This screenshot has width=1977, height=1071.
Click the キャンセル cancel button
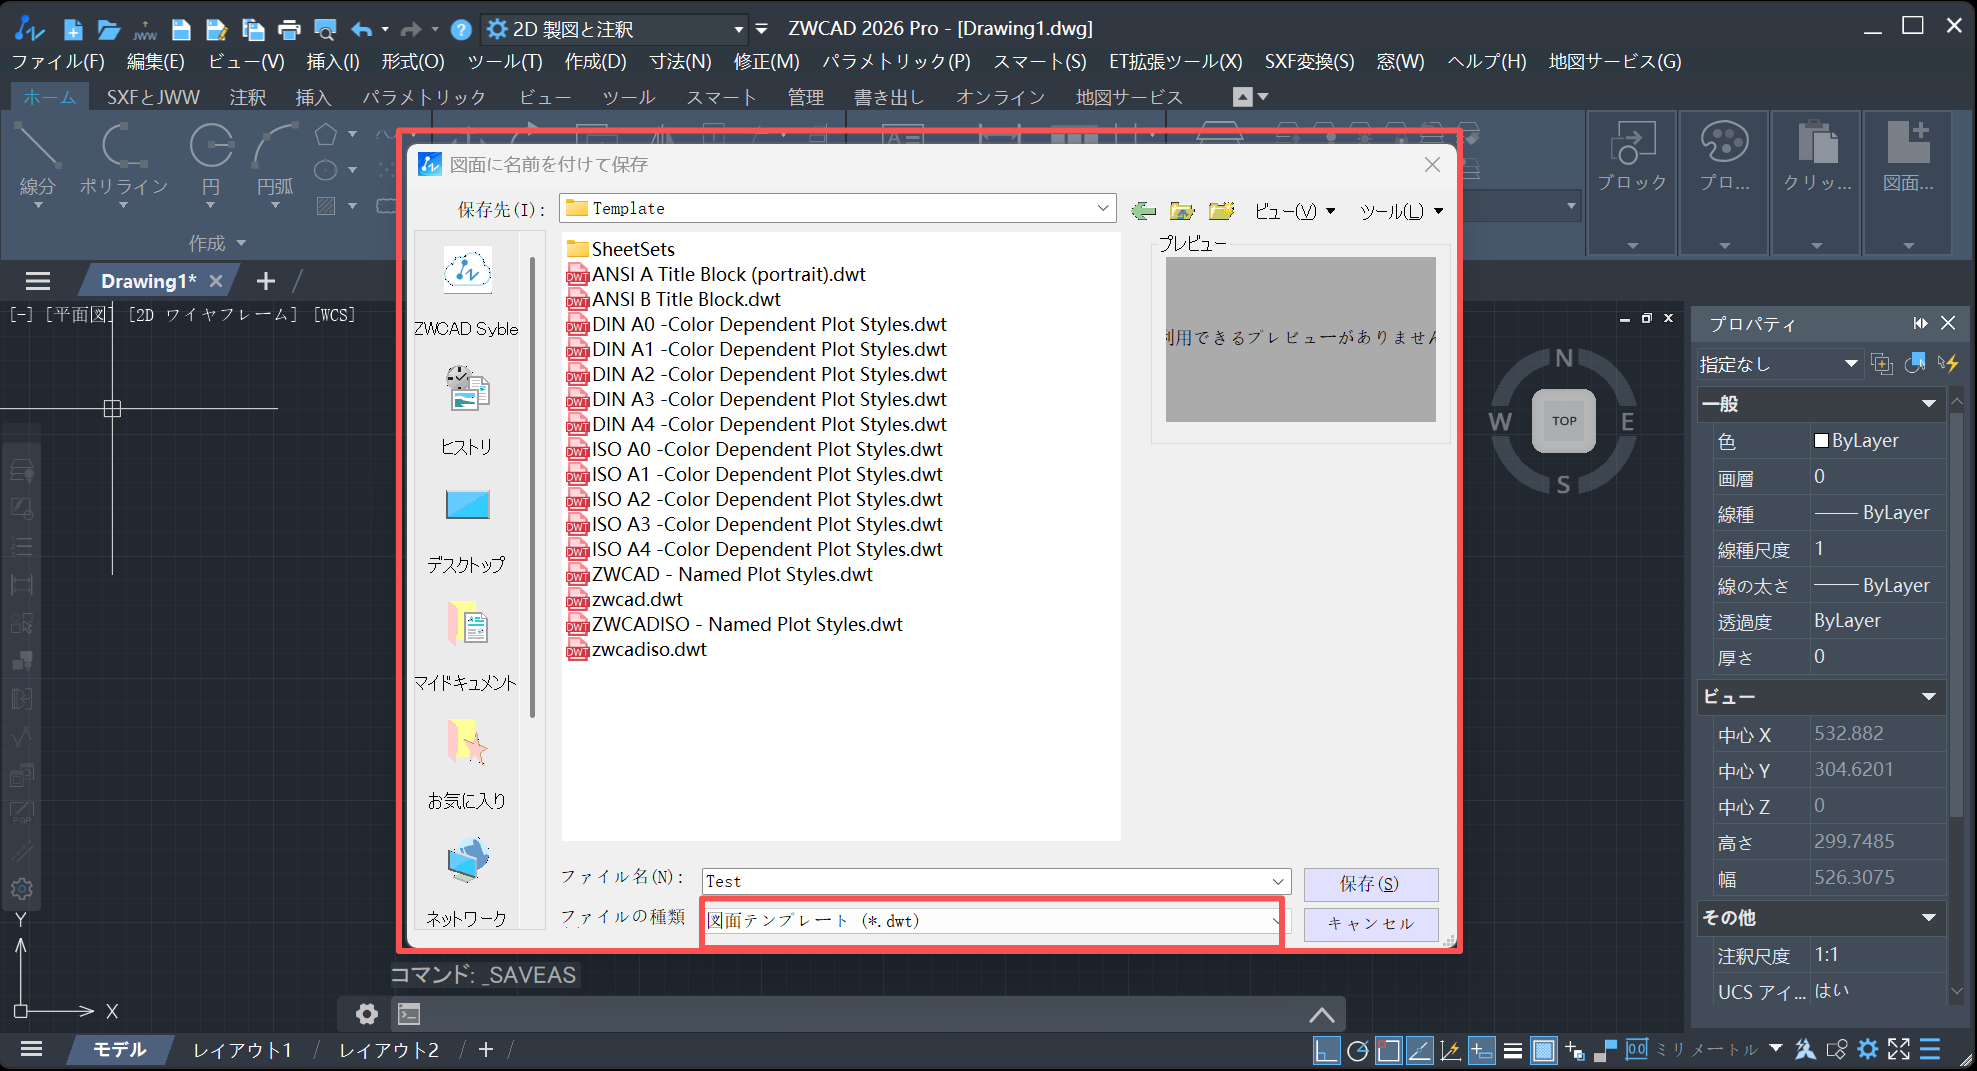[1370, 924]
